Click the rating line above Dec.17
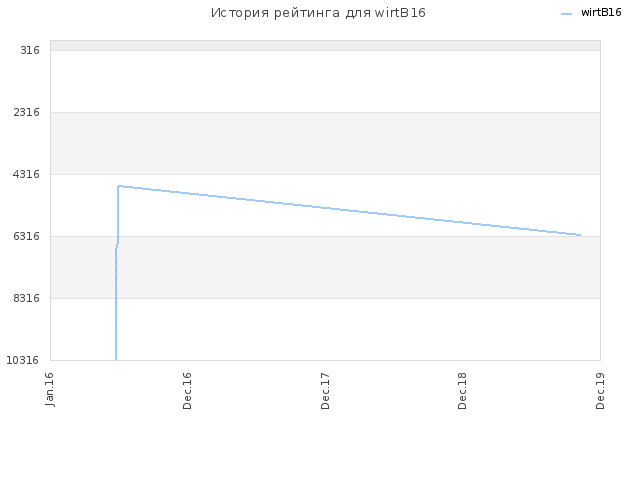 point(325,208)
